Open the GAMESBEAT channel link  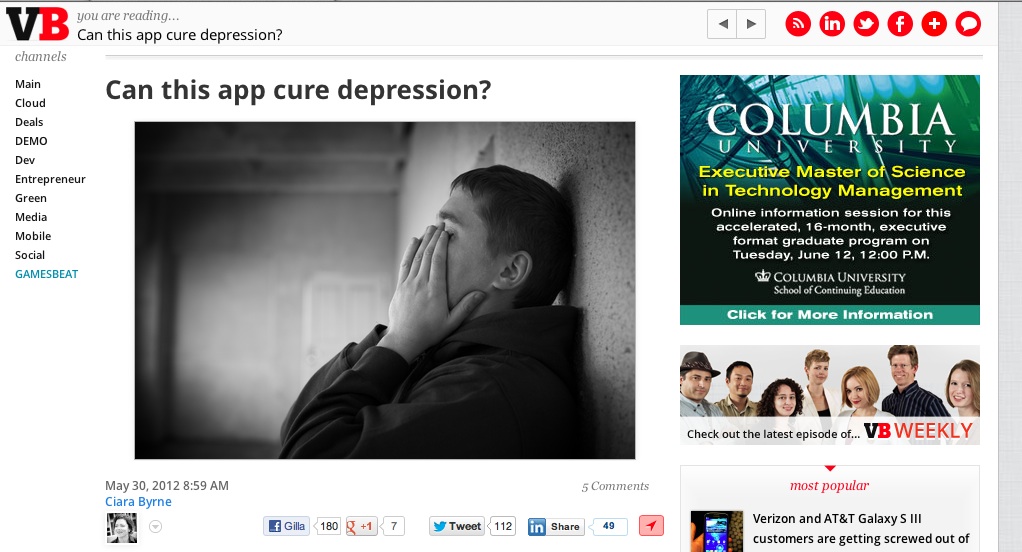coord(46,274)
